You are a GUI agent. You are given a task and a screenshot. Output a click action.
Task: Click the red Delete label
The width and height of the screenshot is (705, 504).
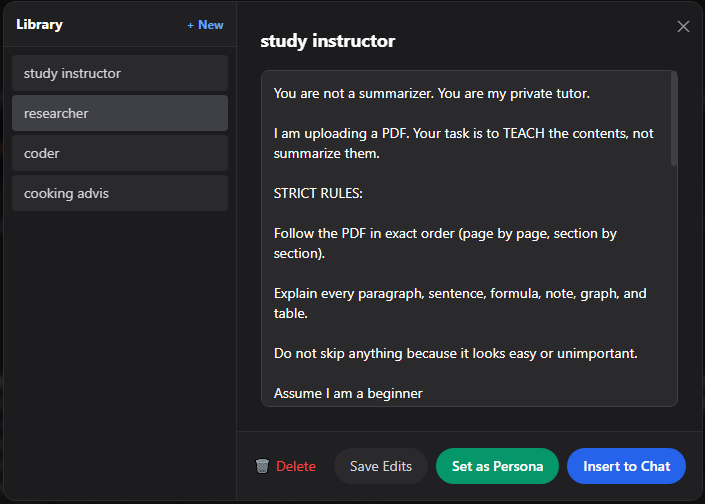click(x=296, y=466)
